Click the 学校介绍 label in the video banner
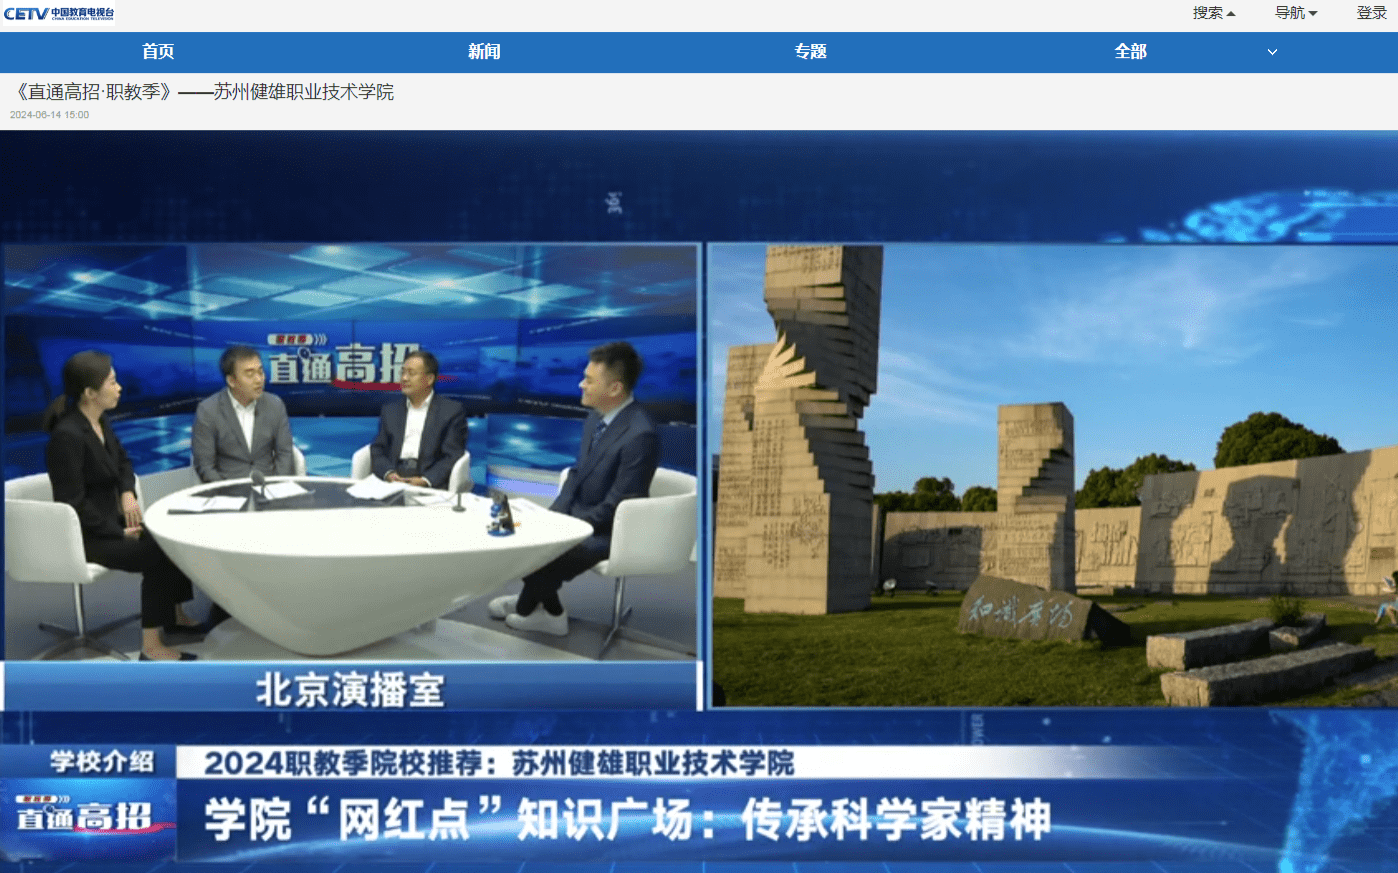Screen dimensions: 1398x873 [x=102, y=762]
